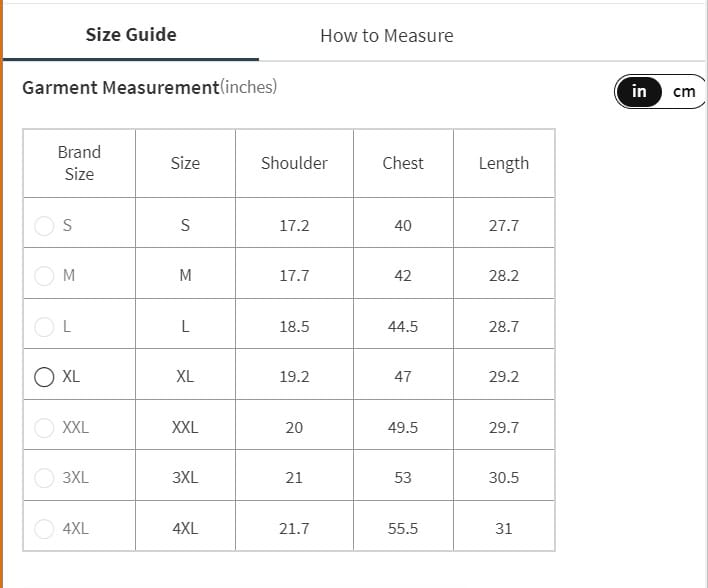The height and width of the screenshot is (588, 708).
Task: Select brand size S radio button
Action: point(45,225)
